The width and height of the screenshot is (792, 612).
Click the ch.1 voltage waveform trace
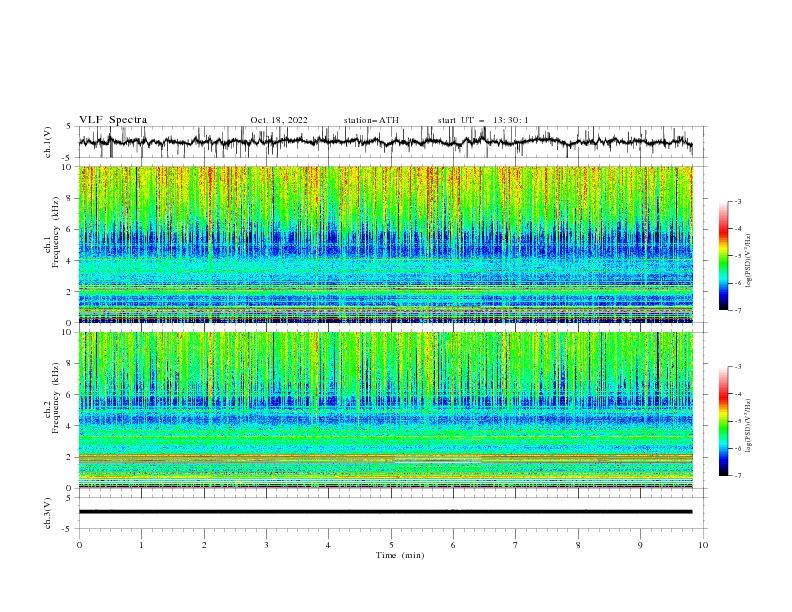(x=385, y=142)
